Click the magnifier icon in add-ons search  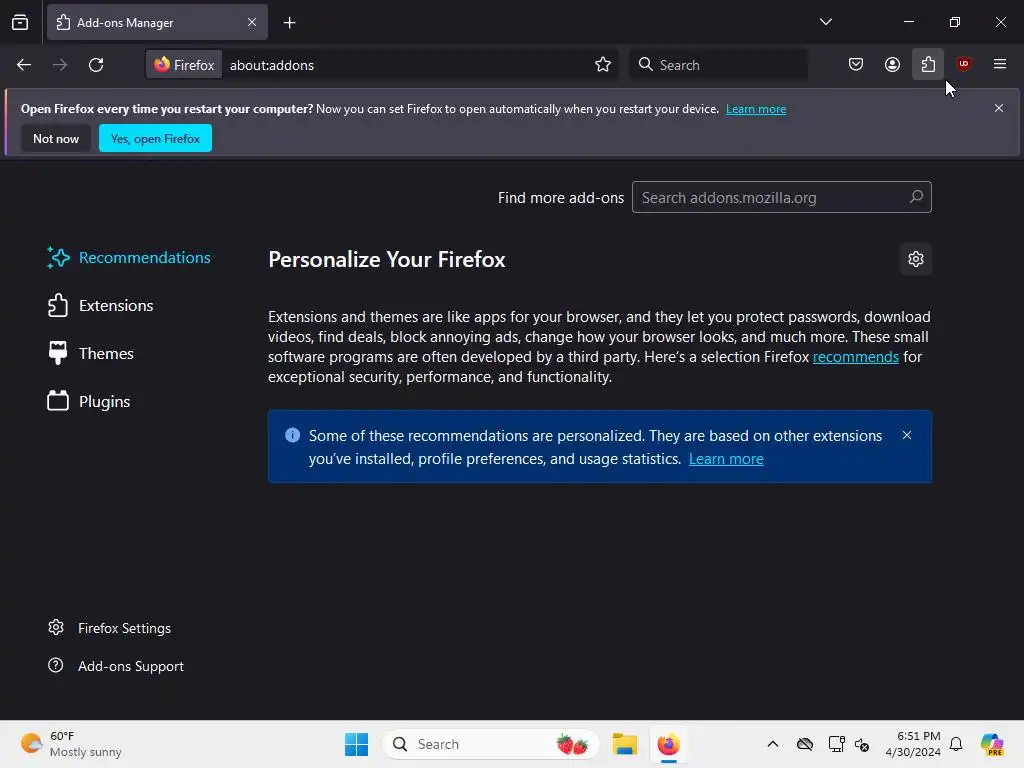(x=916, y=197)
